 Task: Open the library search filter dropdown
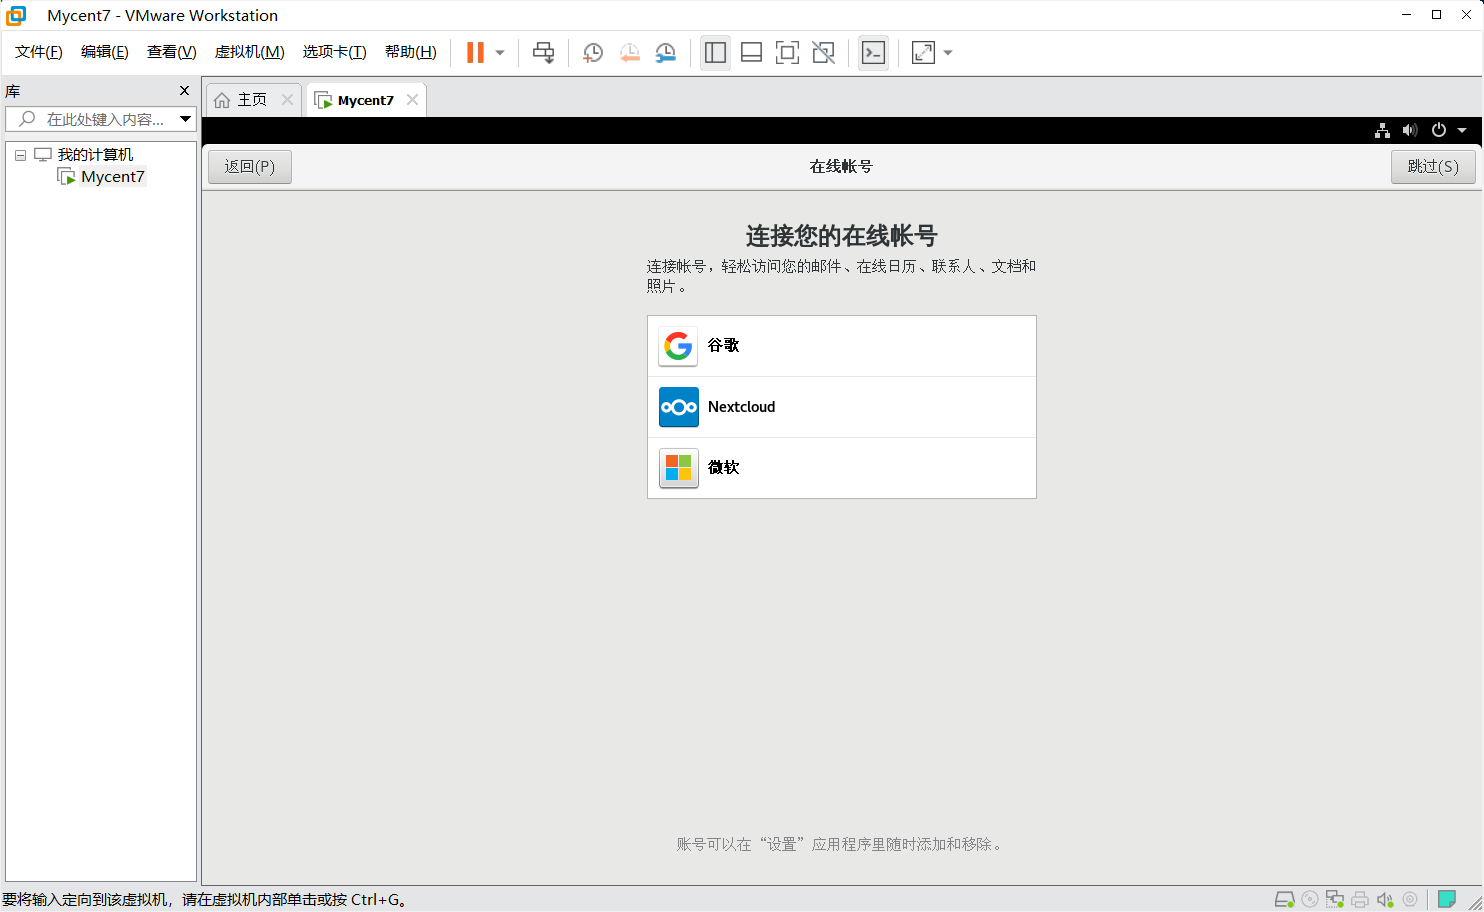186,119
